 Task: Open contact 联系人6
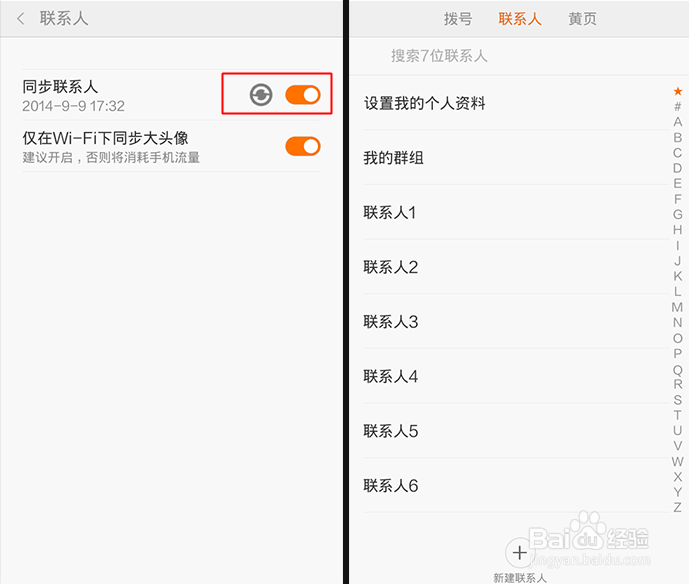[516, 486]
